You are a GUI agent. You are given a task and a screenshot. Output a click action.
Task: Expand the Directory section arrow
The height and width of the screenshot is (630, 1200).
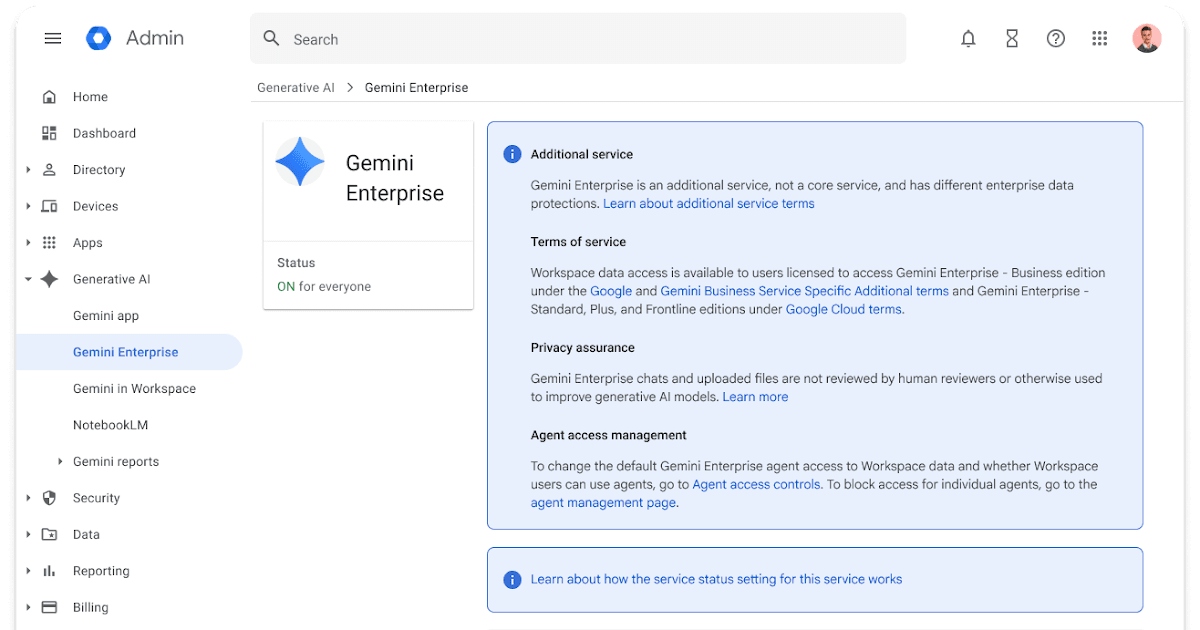(x=29, y=170)
